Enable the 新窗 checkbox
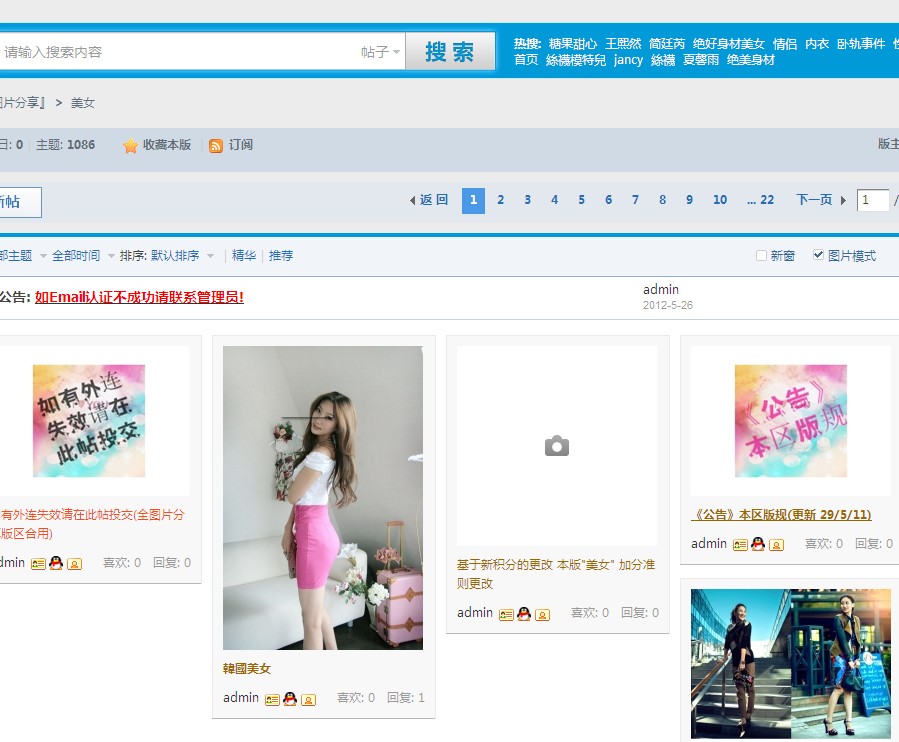Viewport: 899px width, 742px height. click(760, 255)
